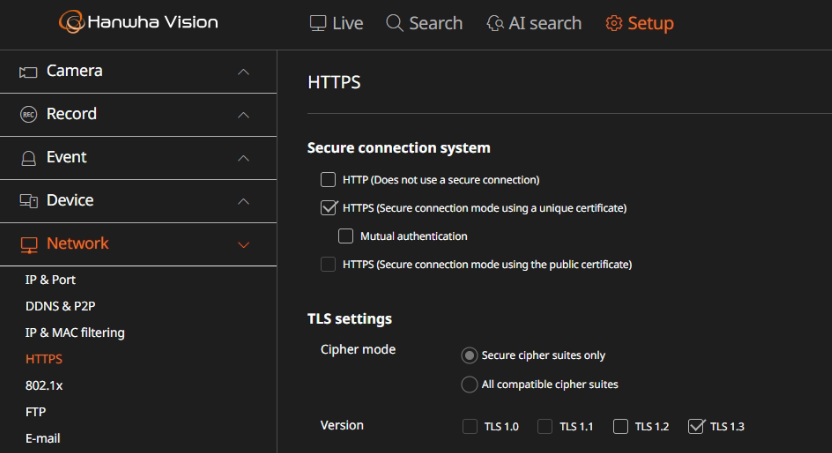Enable the TLS 1.2 checkbox
Viewport: 832px width, 453px height.
[x=620, y=426]
